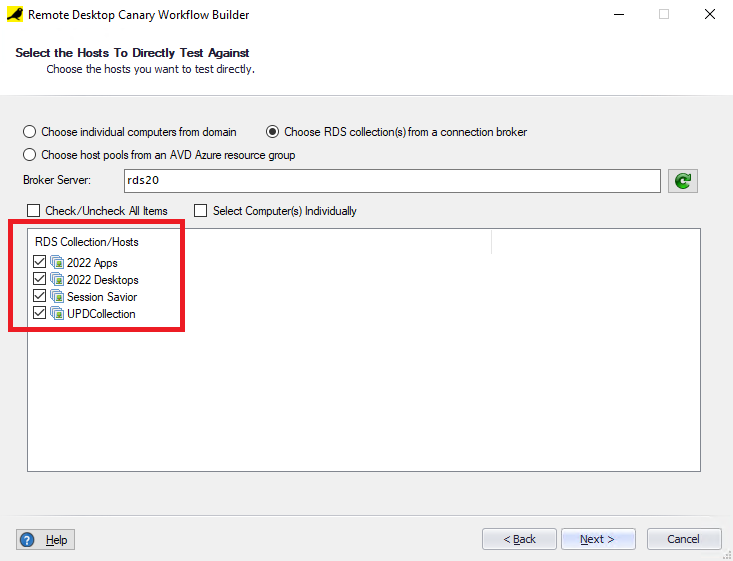The image size is (733, 561).
Task: Close the Workflow Builder window
Action: (710, 14)
